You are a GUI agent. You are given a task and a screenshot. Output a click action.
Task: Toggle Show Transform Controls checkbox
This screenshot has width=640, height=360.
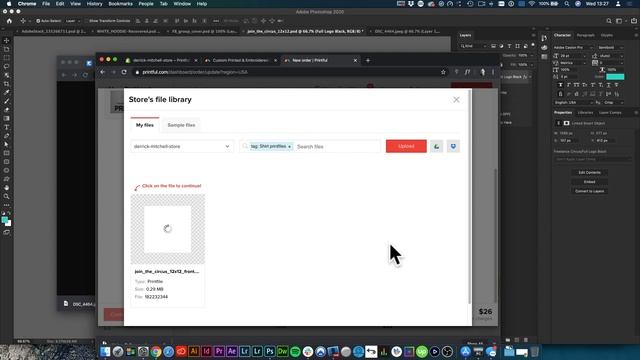pyautogui.click(x=87, y=21)
